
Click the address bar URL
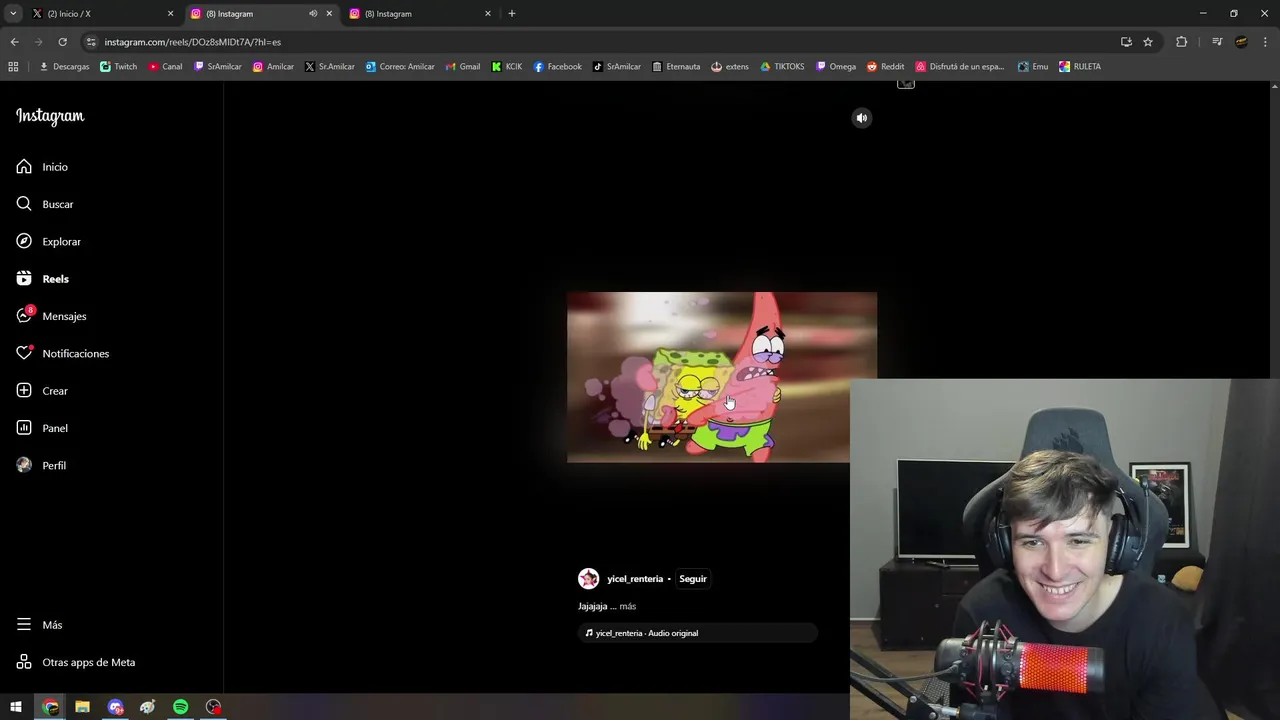click(x=192, y=42)
